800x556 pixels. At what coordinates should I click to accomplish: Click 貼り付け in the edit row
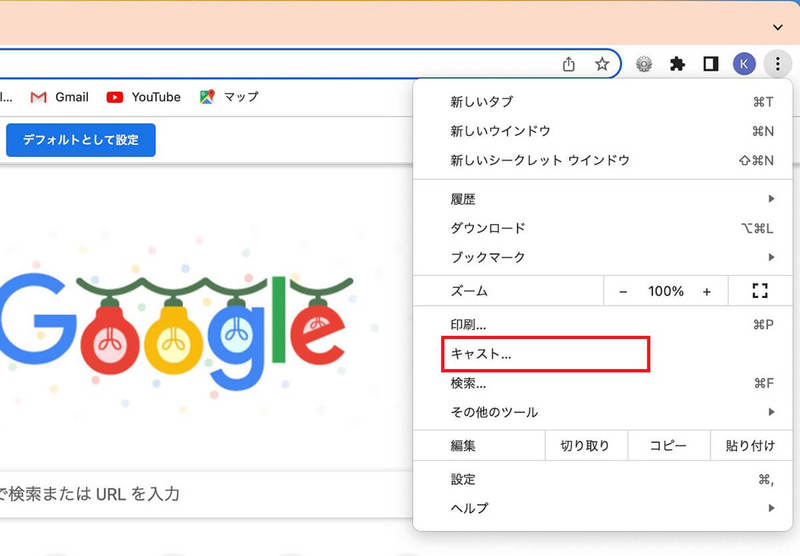pyautogui.click(x=751, y=446)
